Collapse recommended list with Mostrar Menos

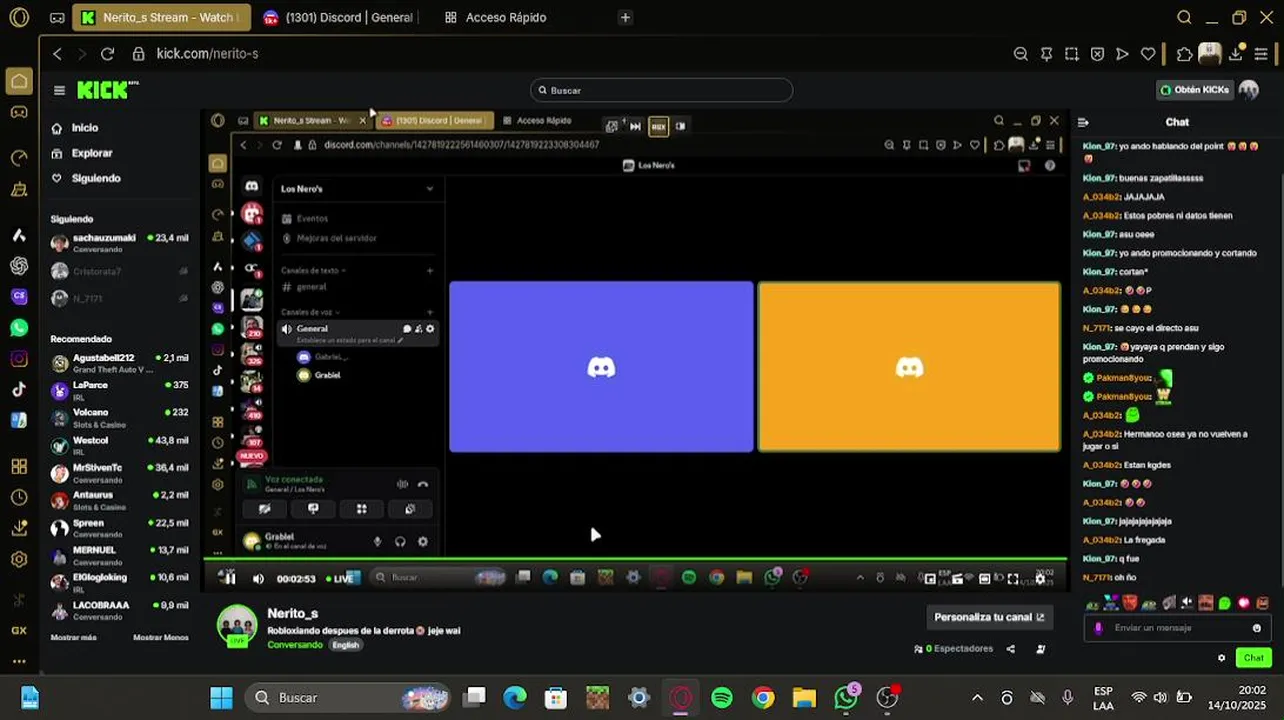(x=161, y=637)
